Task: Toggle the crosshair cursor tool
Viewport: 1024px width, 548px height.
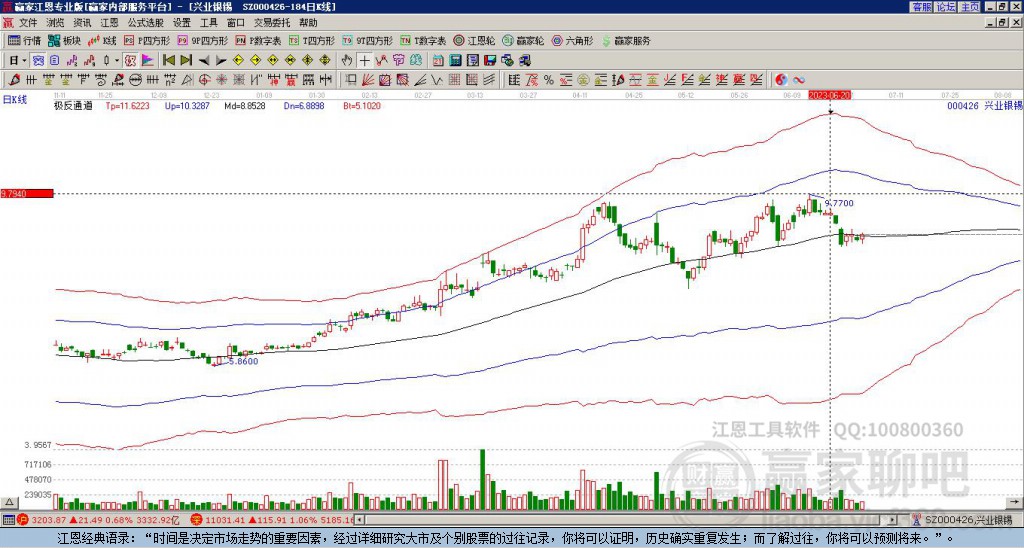Action: point(364,61)
